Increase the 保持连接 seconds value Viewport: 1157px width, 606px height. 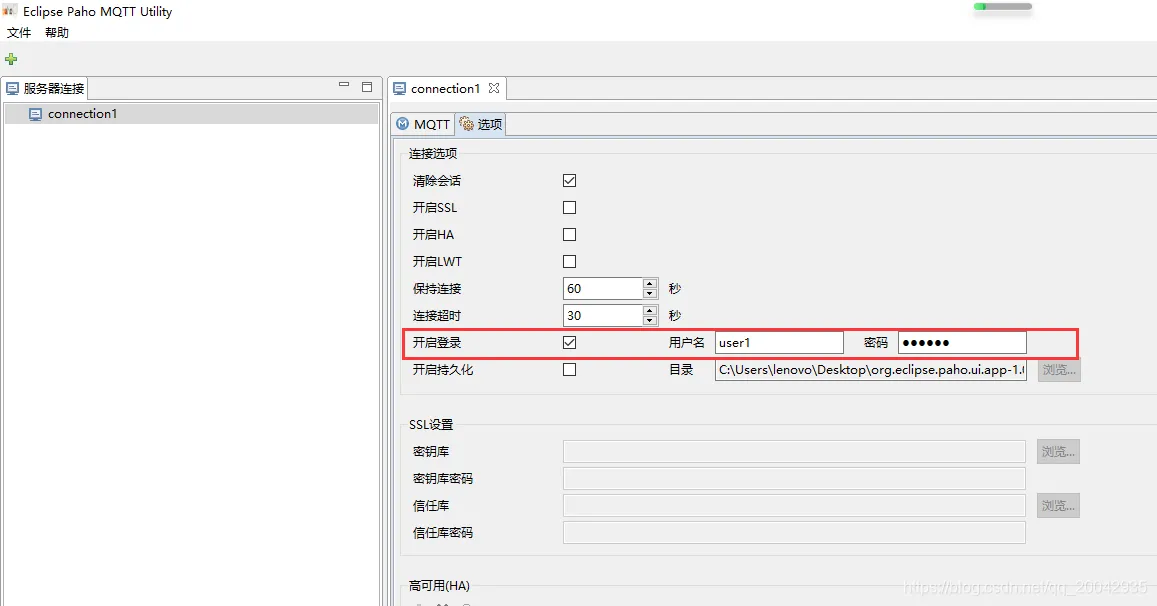coord(650,283)
